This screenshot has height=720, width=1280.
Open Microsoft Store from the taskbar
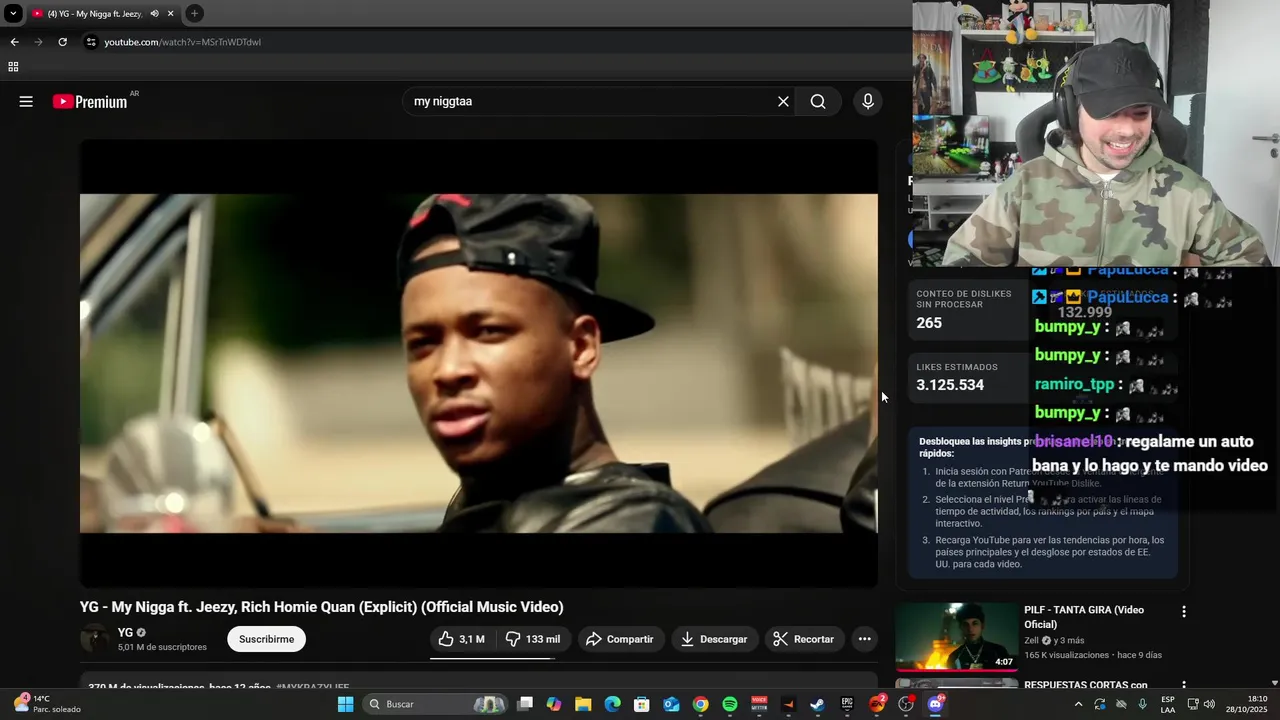tap(642, 704)
